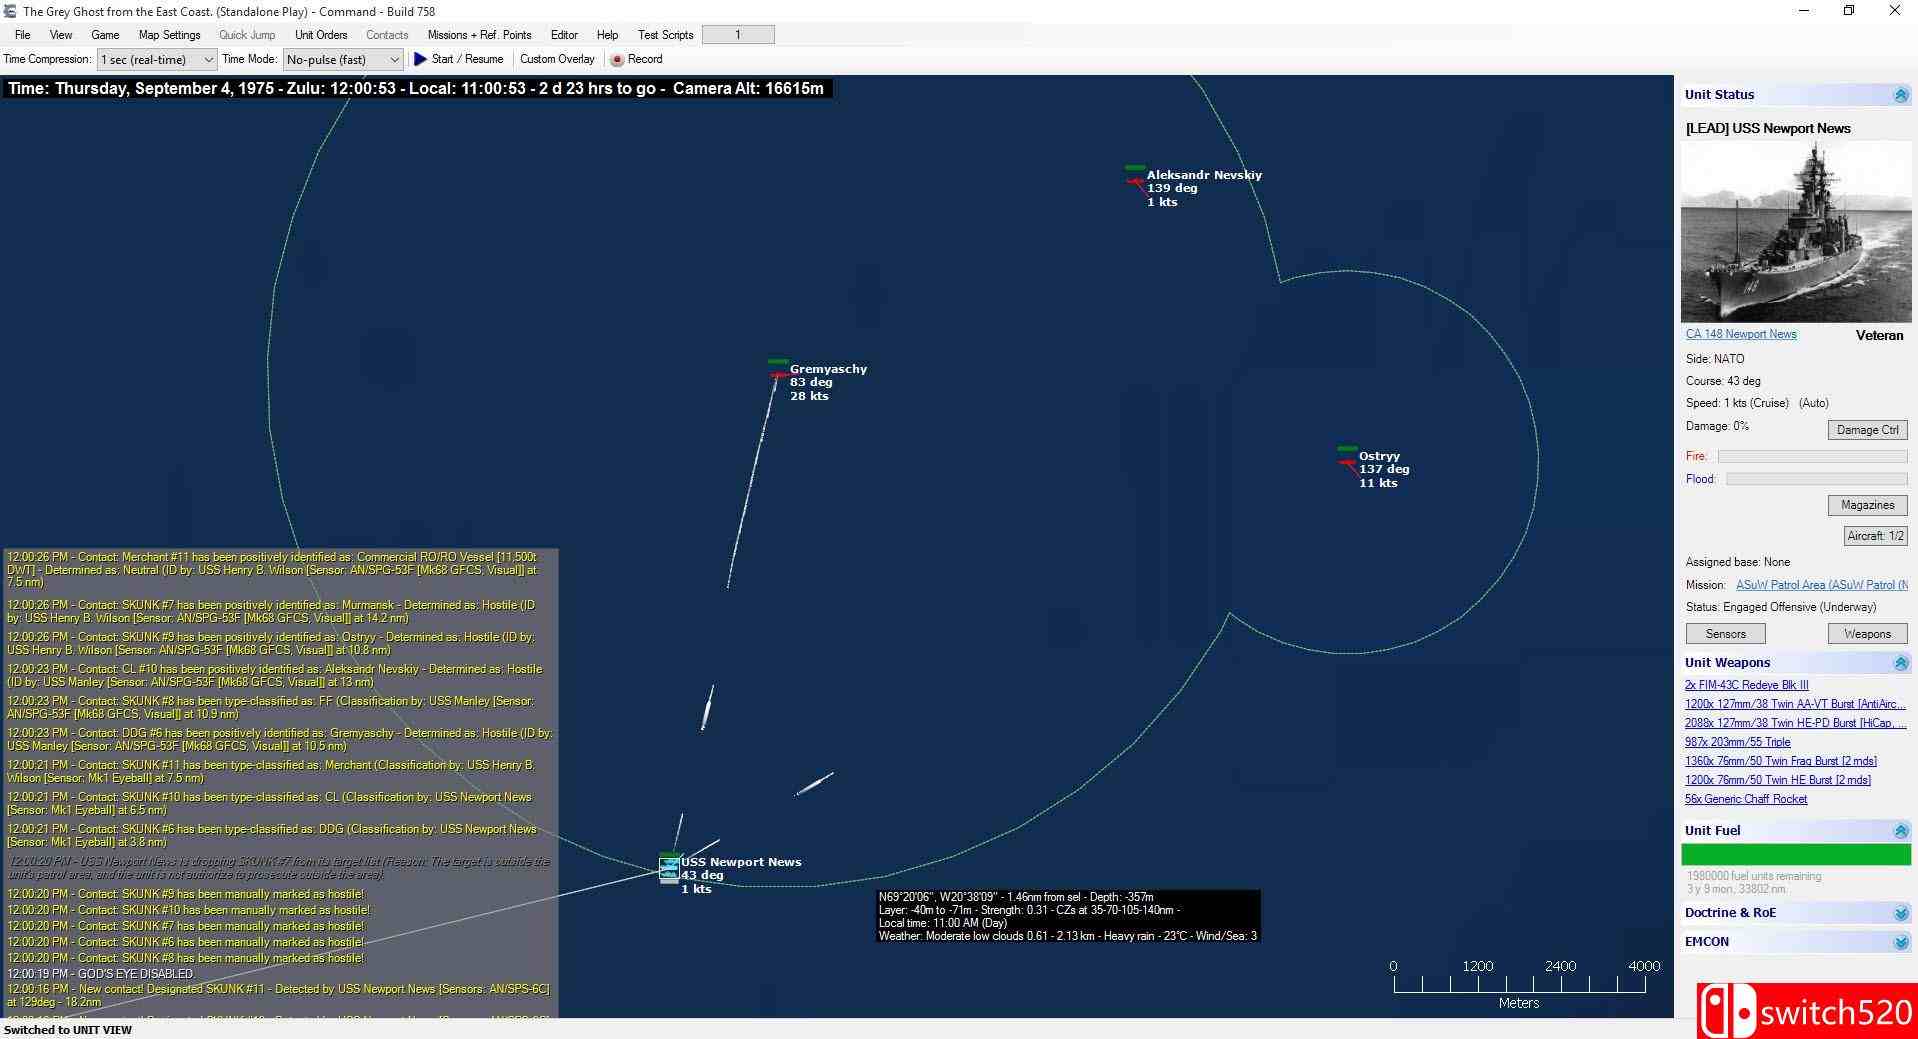Click the USS Newport News photo thumbnail
This screenshot has height=1039, width=1918.
[1795, 232]
